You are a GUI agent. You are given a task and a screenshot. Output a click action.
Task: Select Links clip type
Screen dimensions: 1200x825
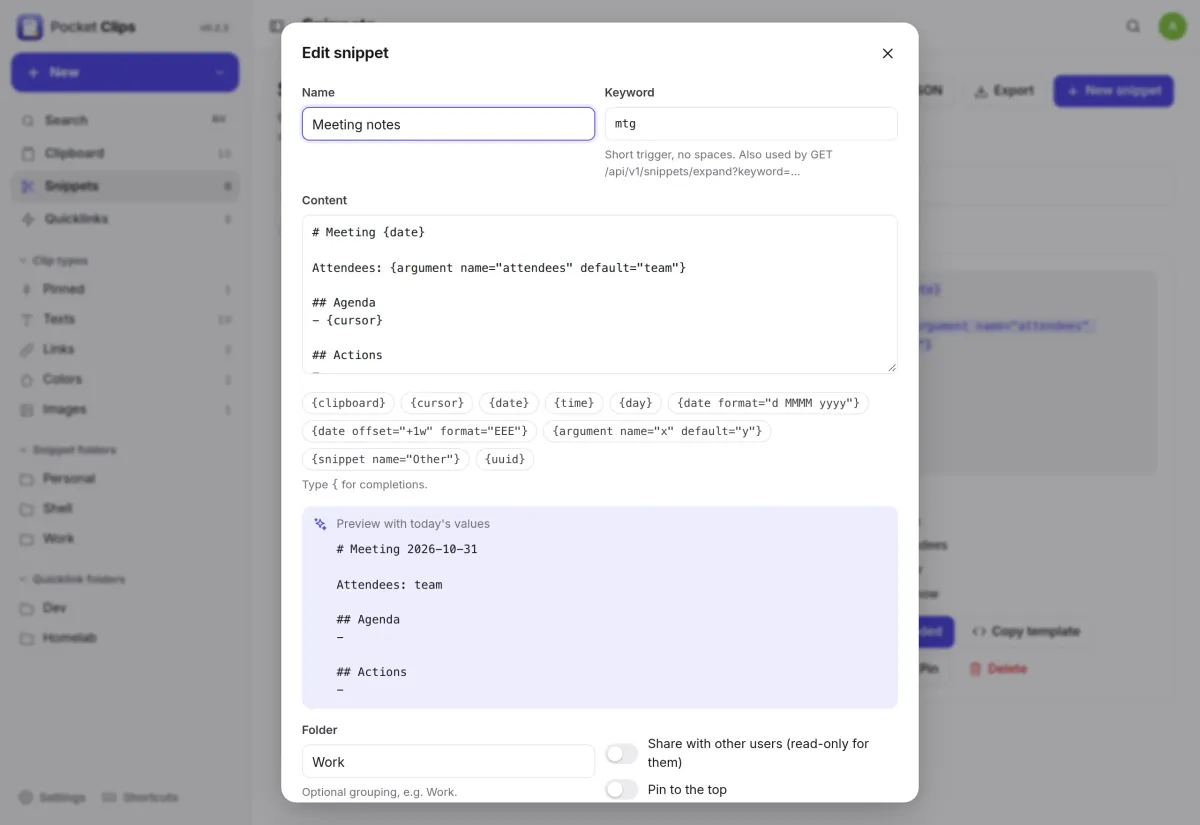(125, 349)
